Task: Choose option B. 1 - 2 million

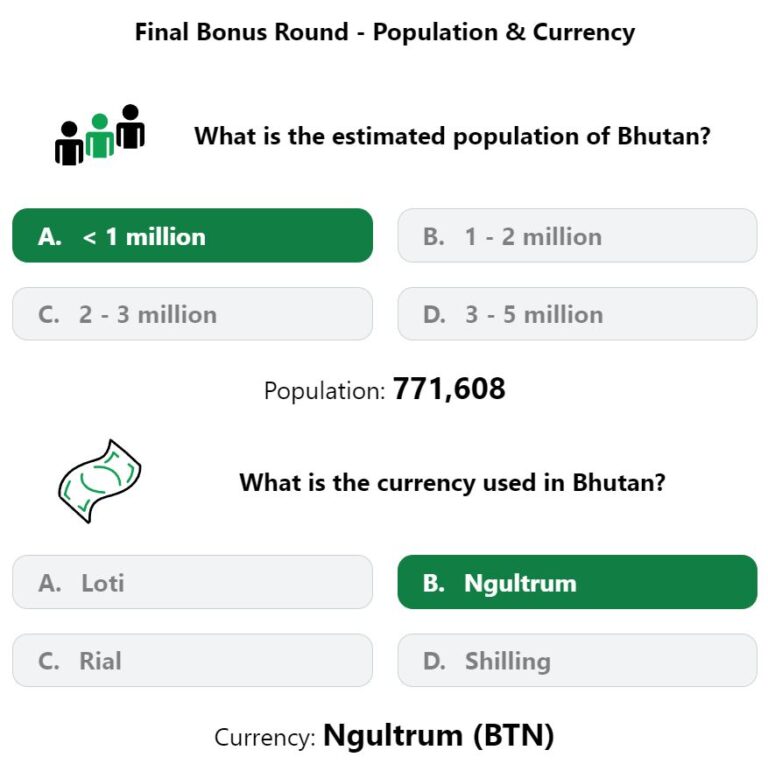Action: point(577,236)
